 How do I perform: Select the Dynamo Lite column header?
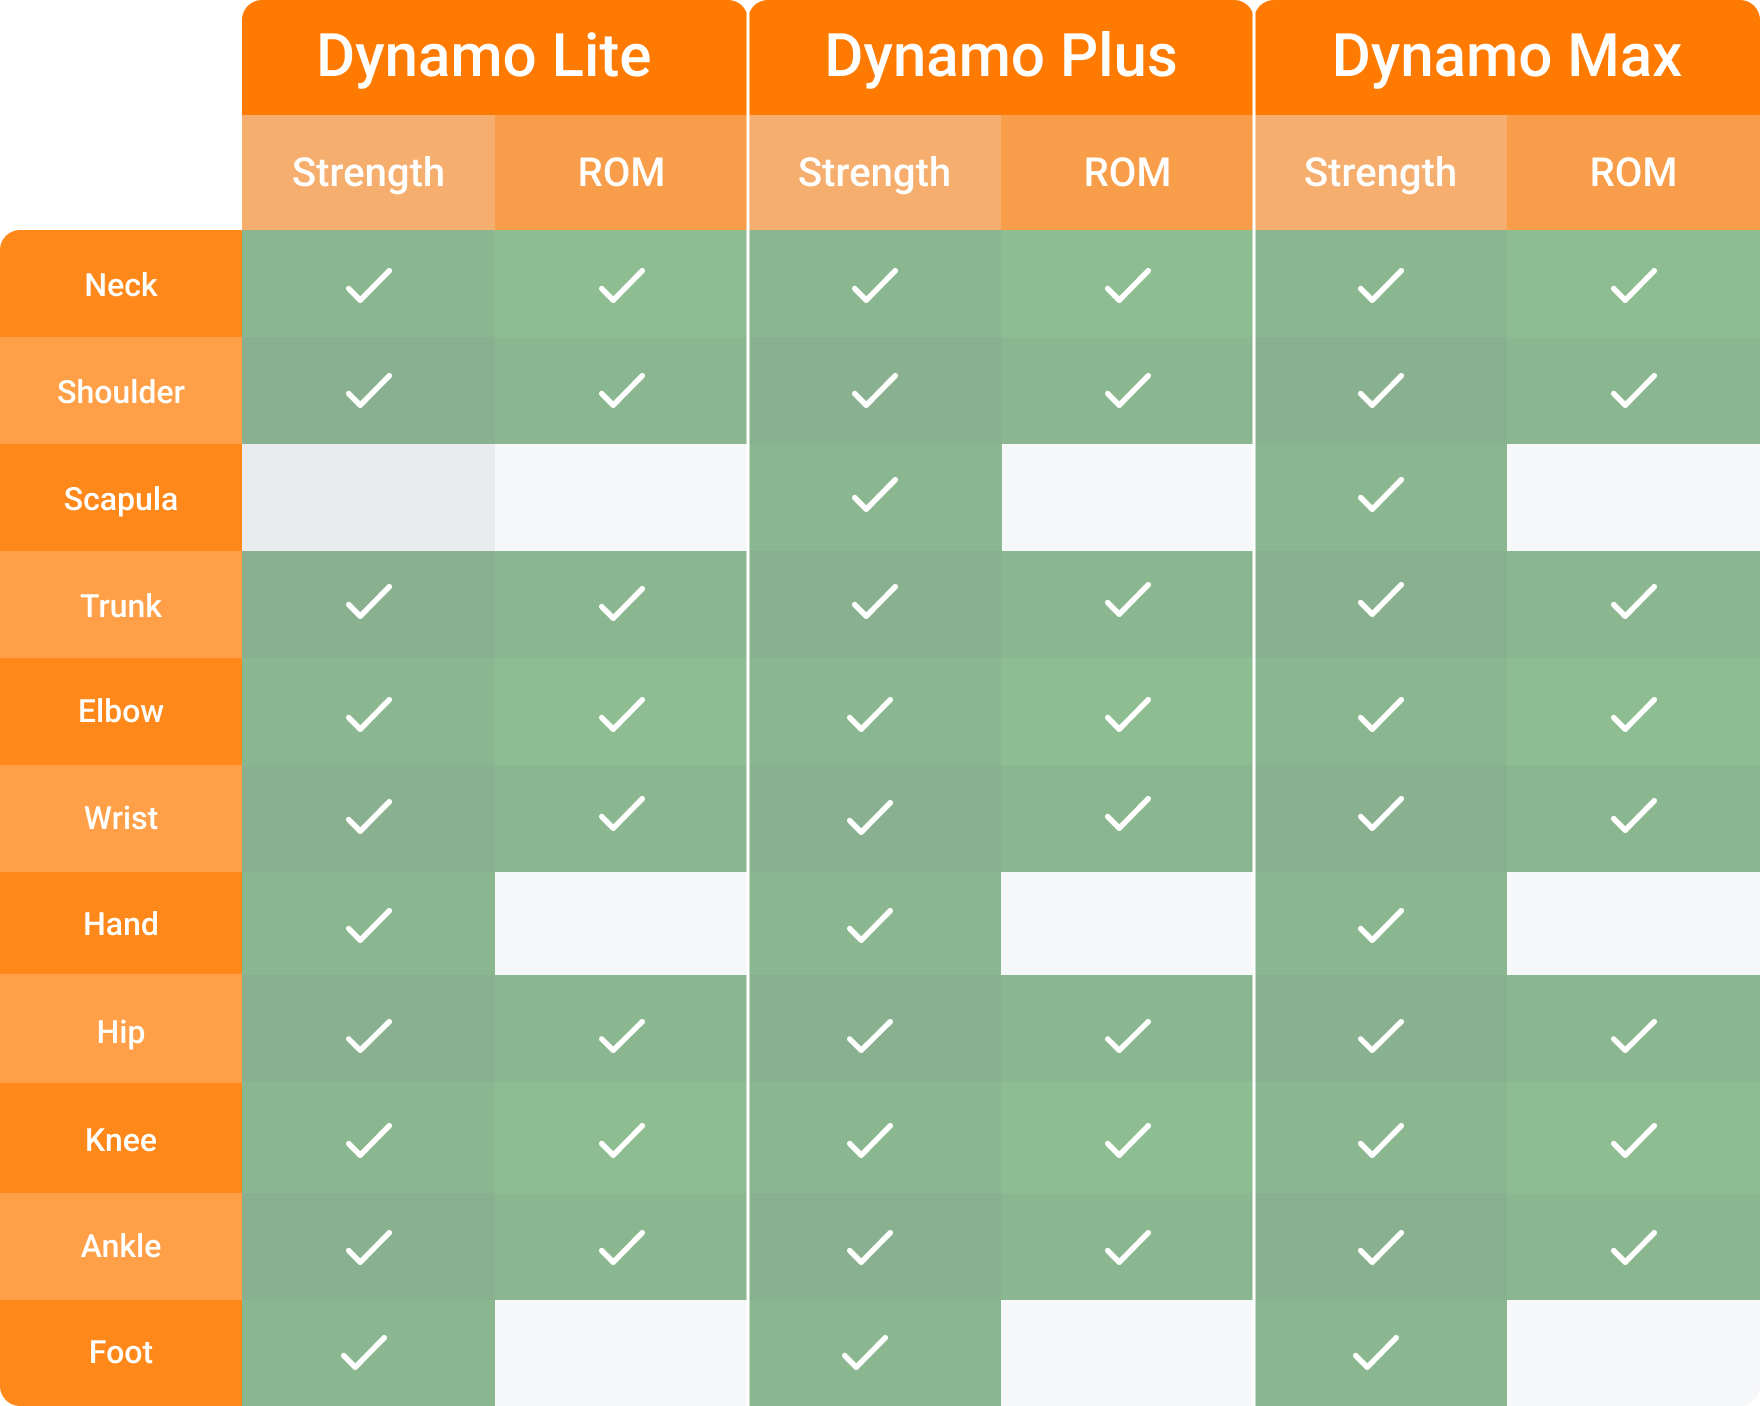click(494, 57)
